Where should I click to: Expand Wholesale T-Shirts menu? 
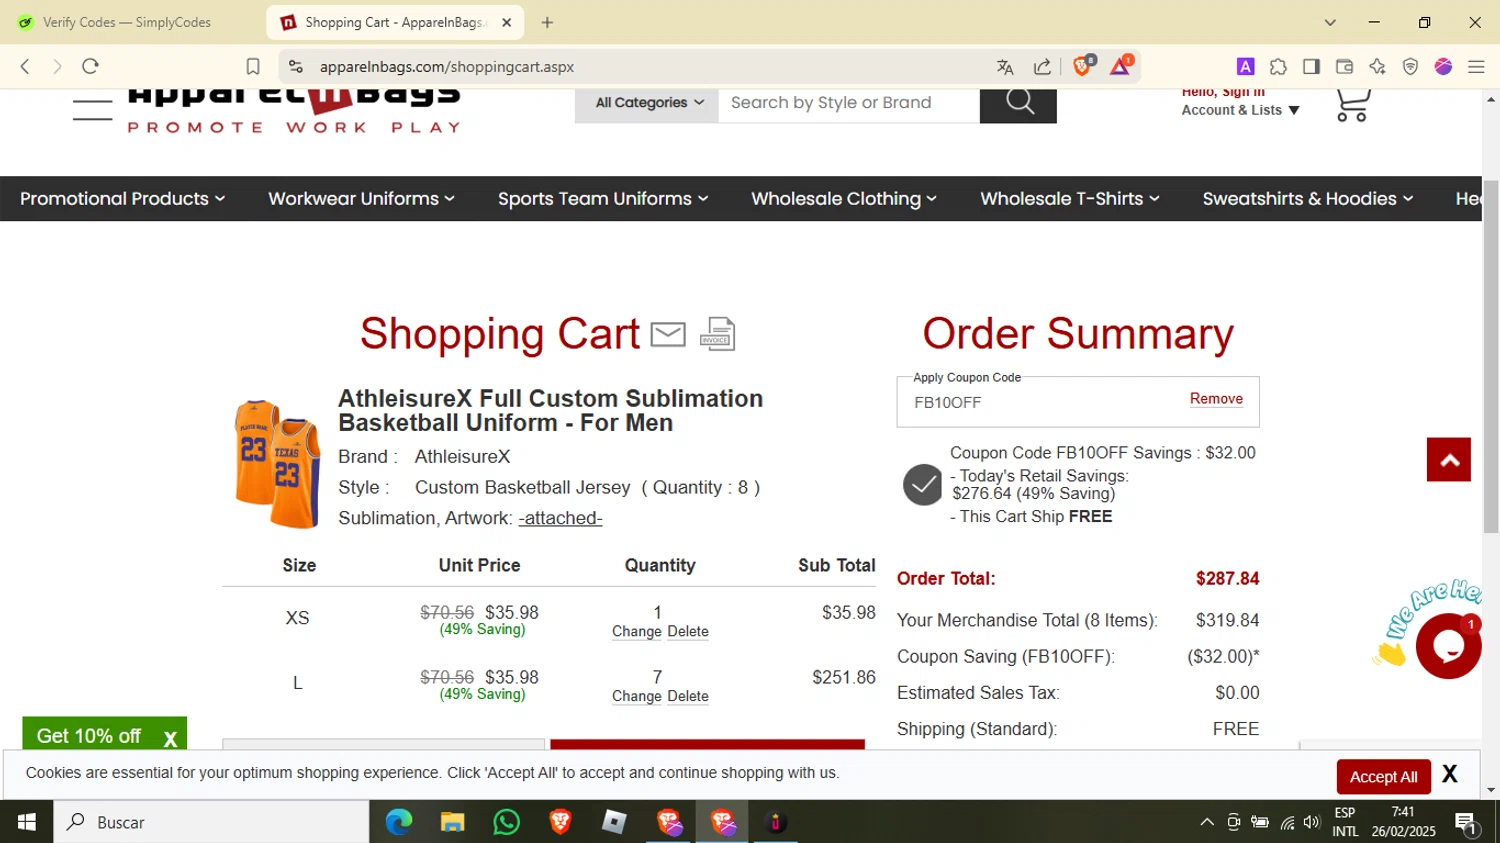(1070, 199)
